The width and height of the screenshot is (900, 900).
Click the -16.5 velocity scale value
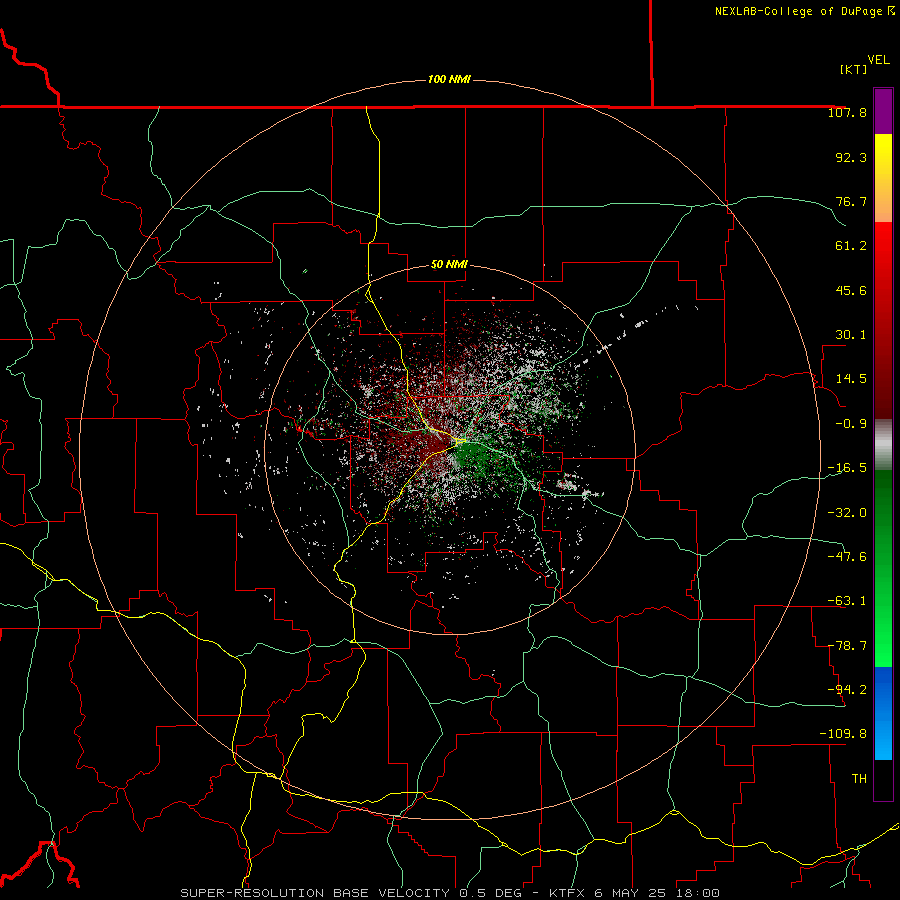(847, 468)
